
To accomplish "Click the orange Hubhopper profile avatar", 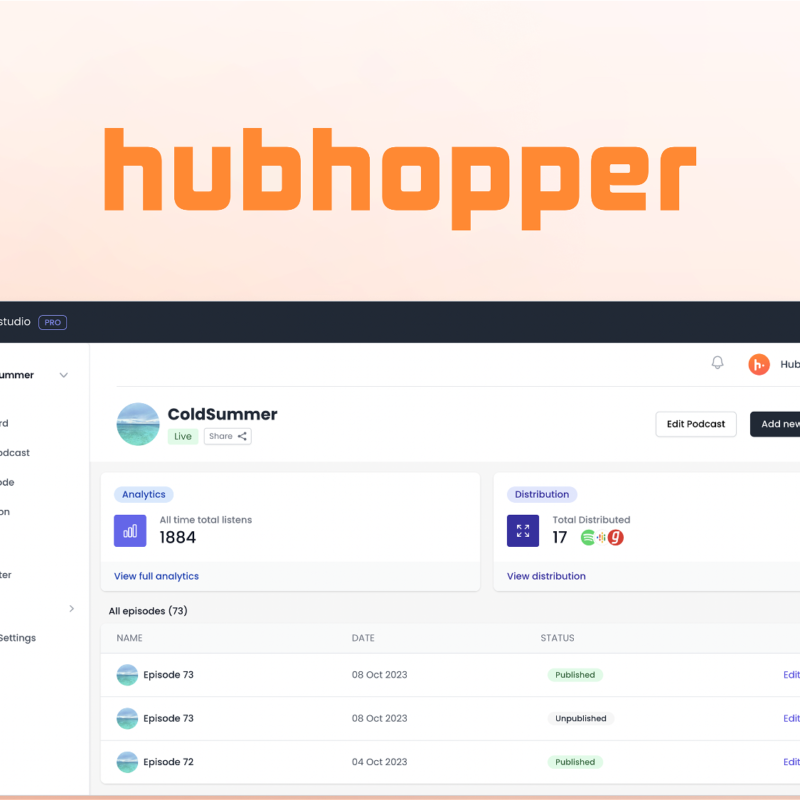I will [x=759, y=364].
